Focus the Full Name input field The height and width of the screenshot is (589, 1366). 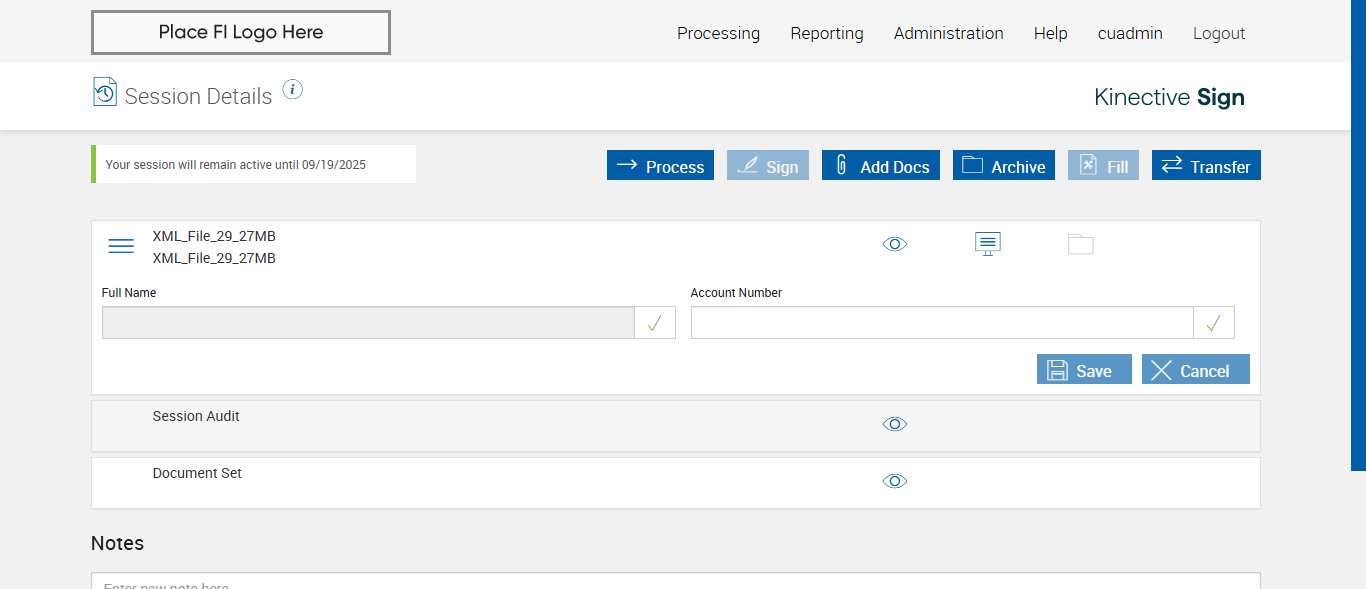point(368,323)
